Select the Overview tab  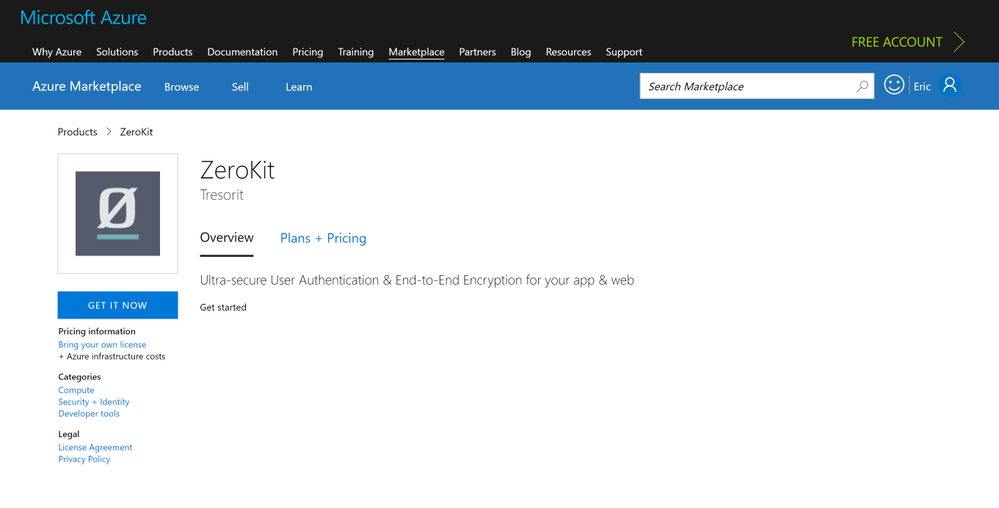point(227,238)
